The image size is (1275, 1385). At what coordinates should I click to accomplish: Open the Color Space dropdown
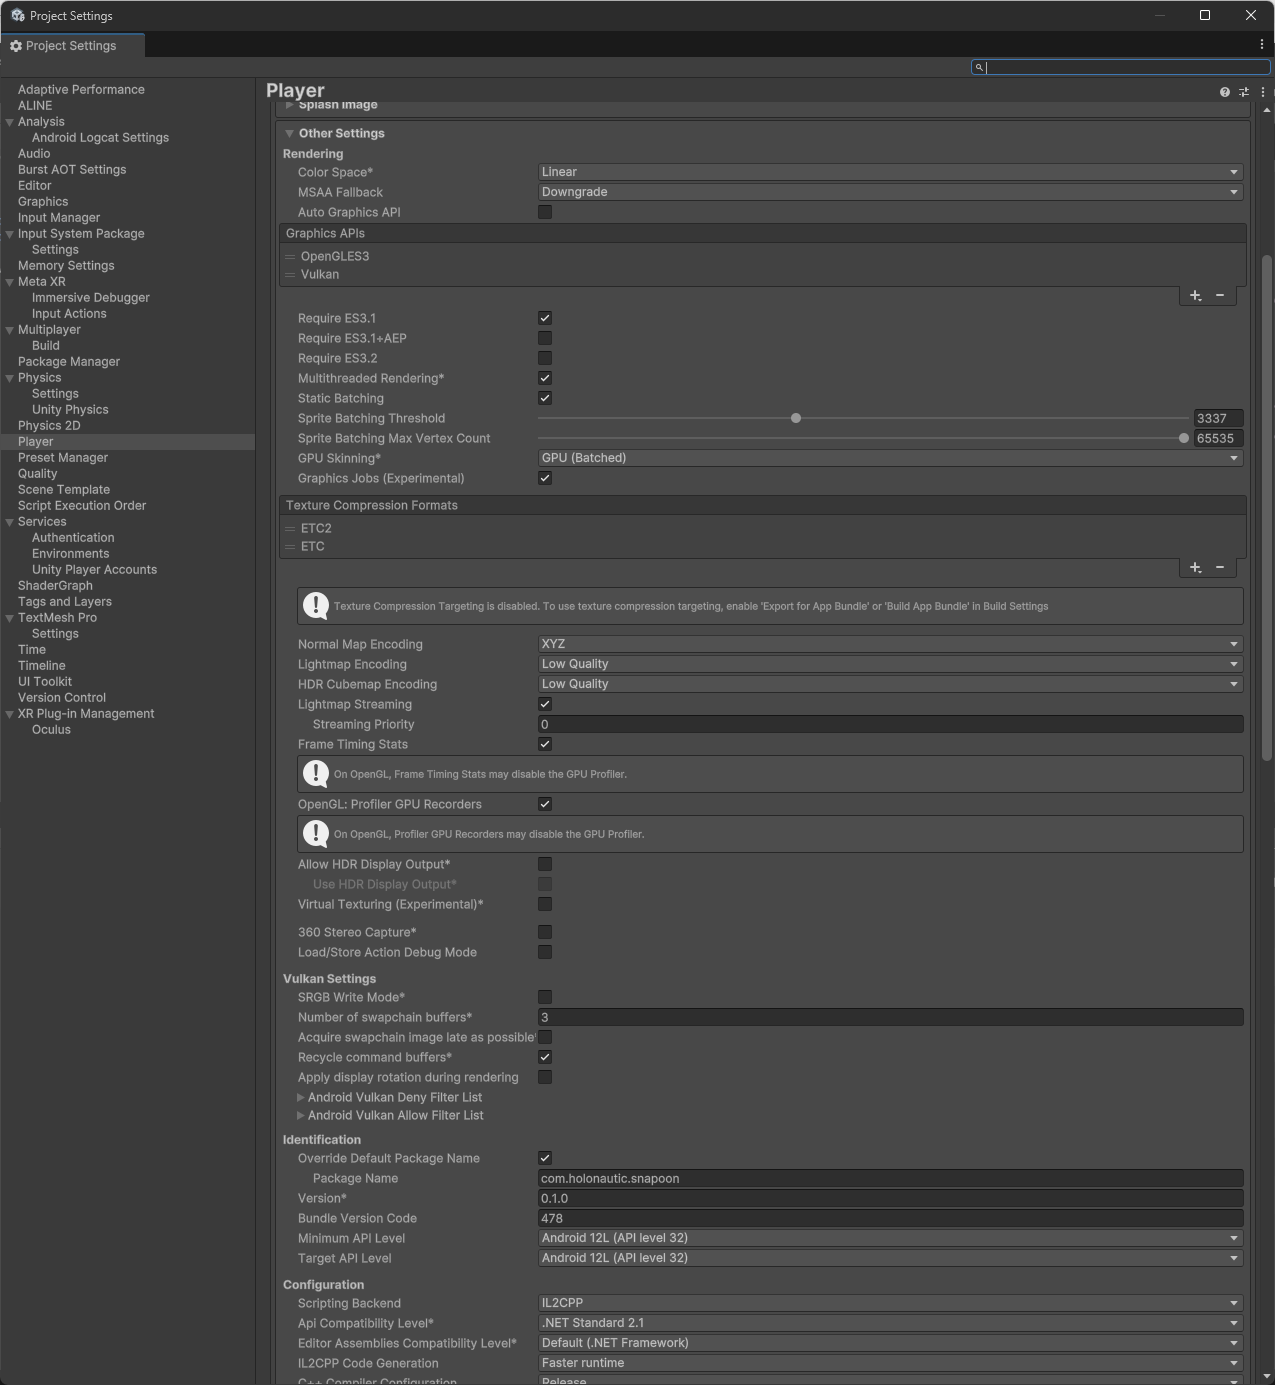(888, 171)
